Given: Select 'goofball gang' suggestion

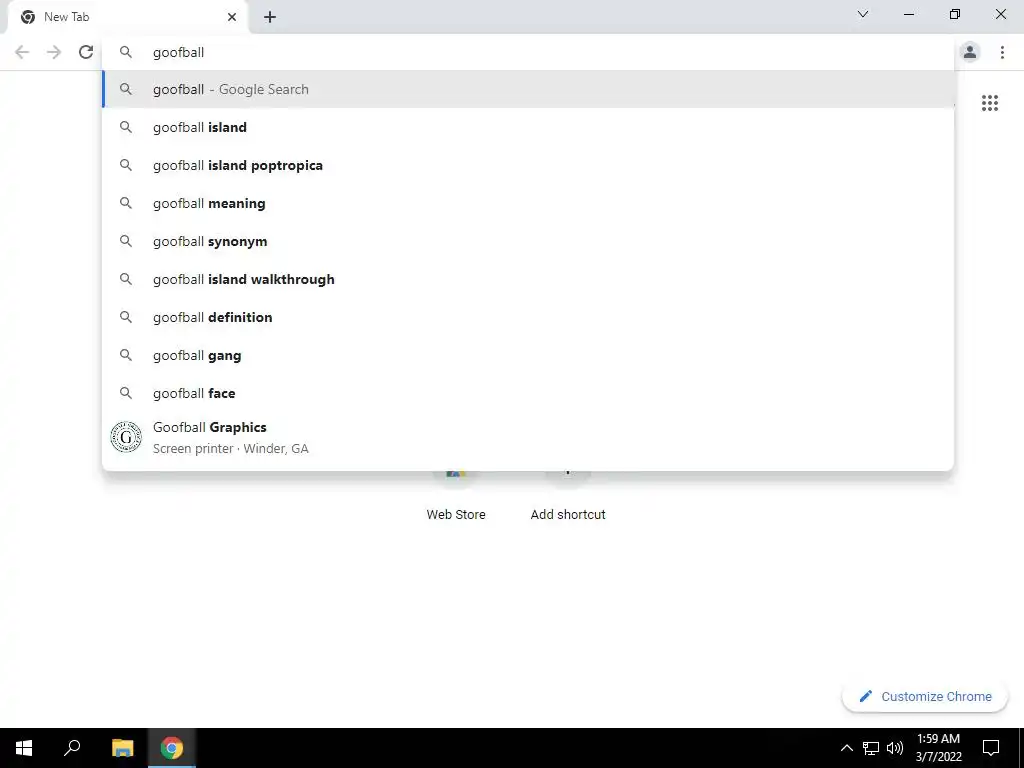Looking at the screenshot, I should (529, 355).
